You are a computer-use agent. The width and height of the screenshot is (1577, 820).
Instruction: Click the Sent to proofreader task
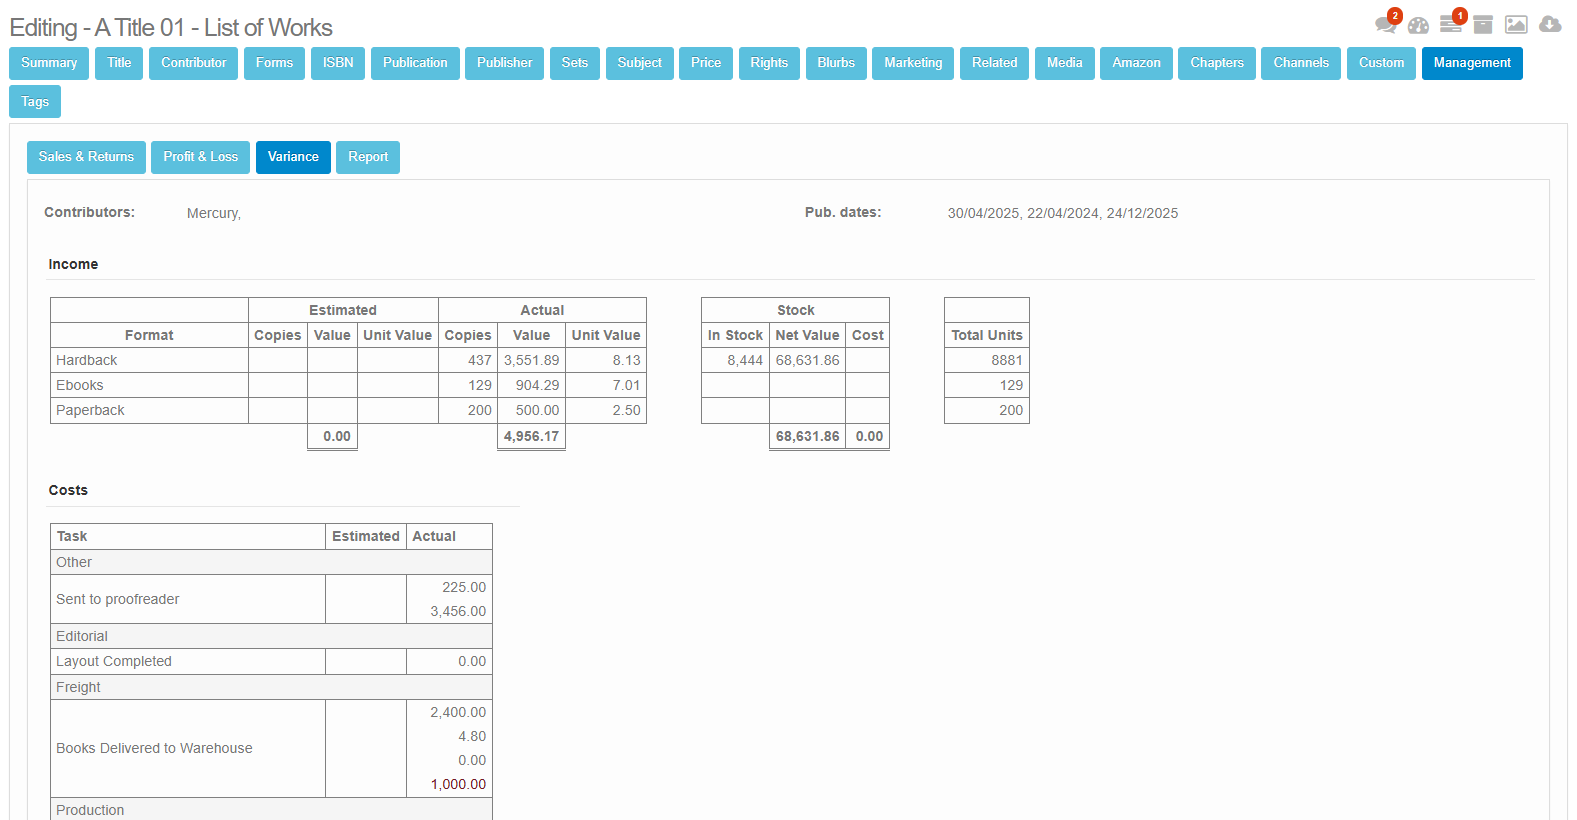118,599
